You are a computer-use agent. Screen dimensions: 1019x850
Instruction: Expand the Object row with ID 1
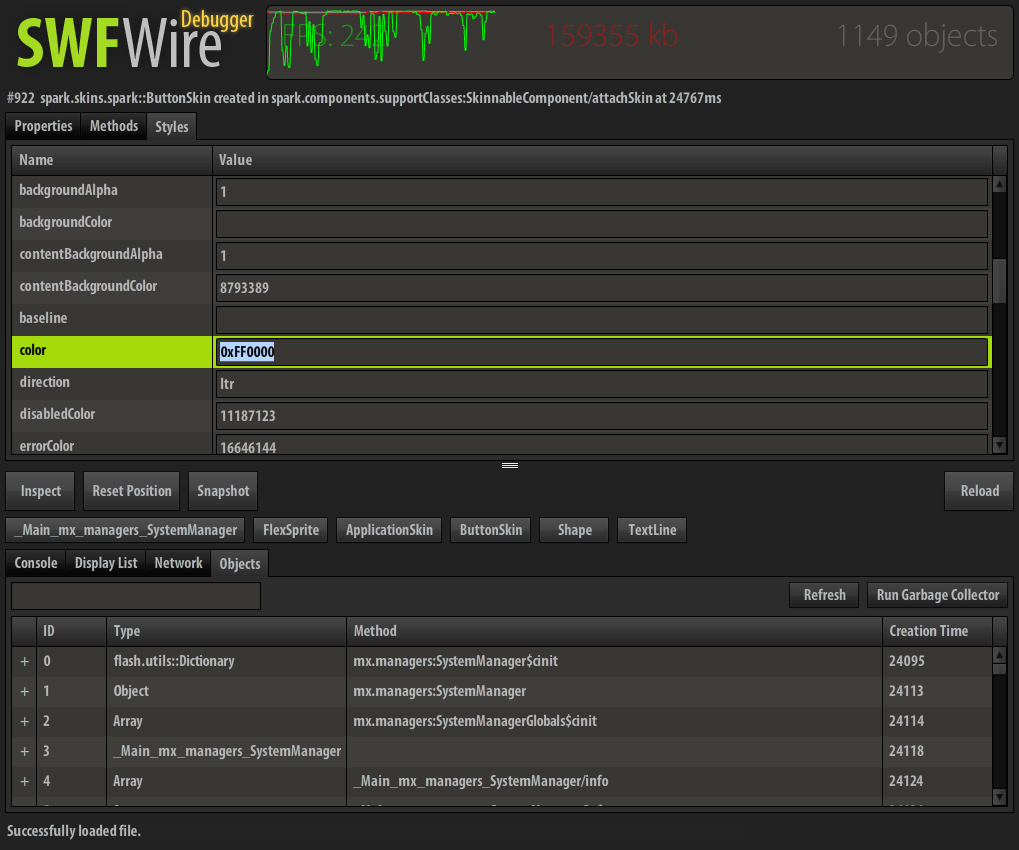(24, 691)
